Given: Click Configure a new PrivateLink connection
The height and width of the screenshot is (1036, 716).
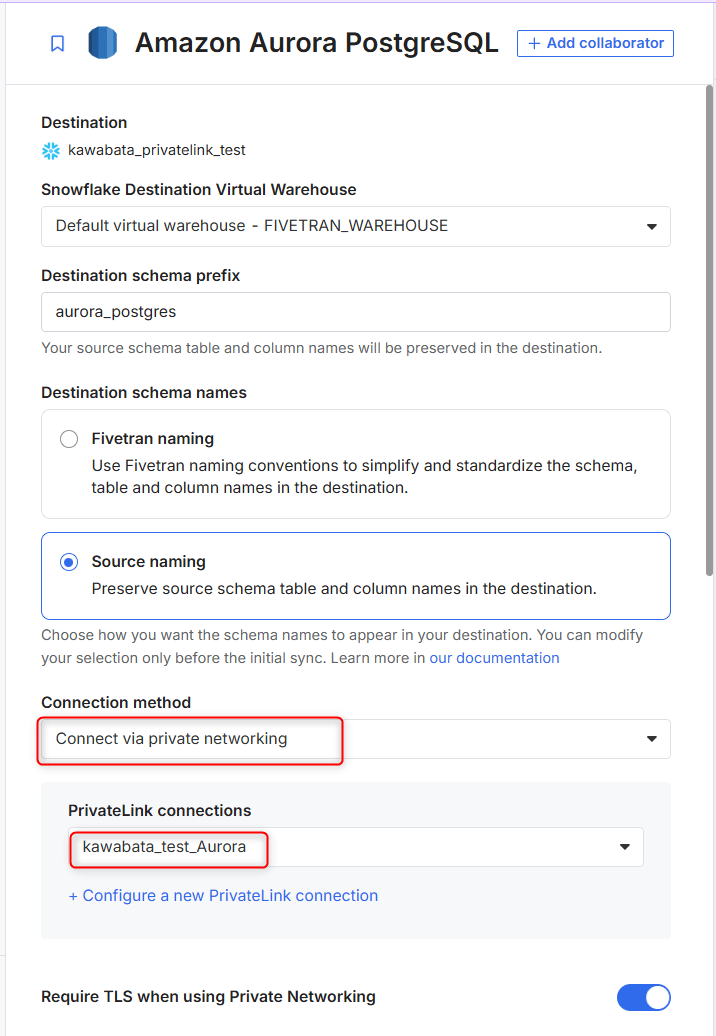Looking at the screenshot, I should (x=223, y=896).
